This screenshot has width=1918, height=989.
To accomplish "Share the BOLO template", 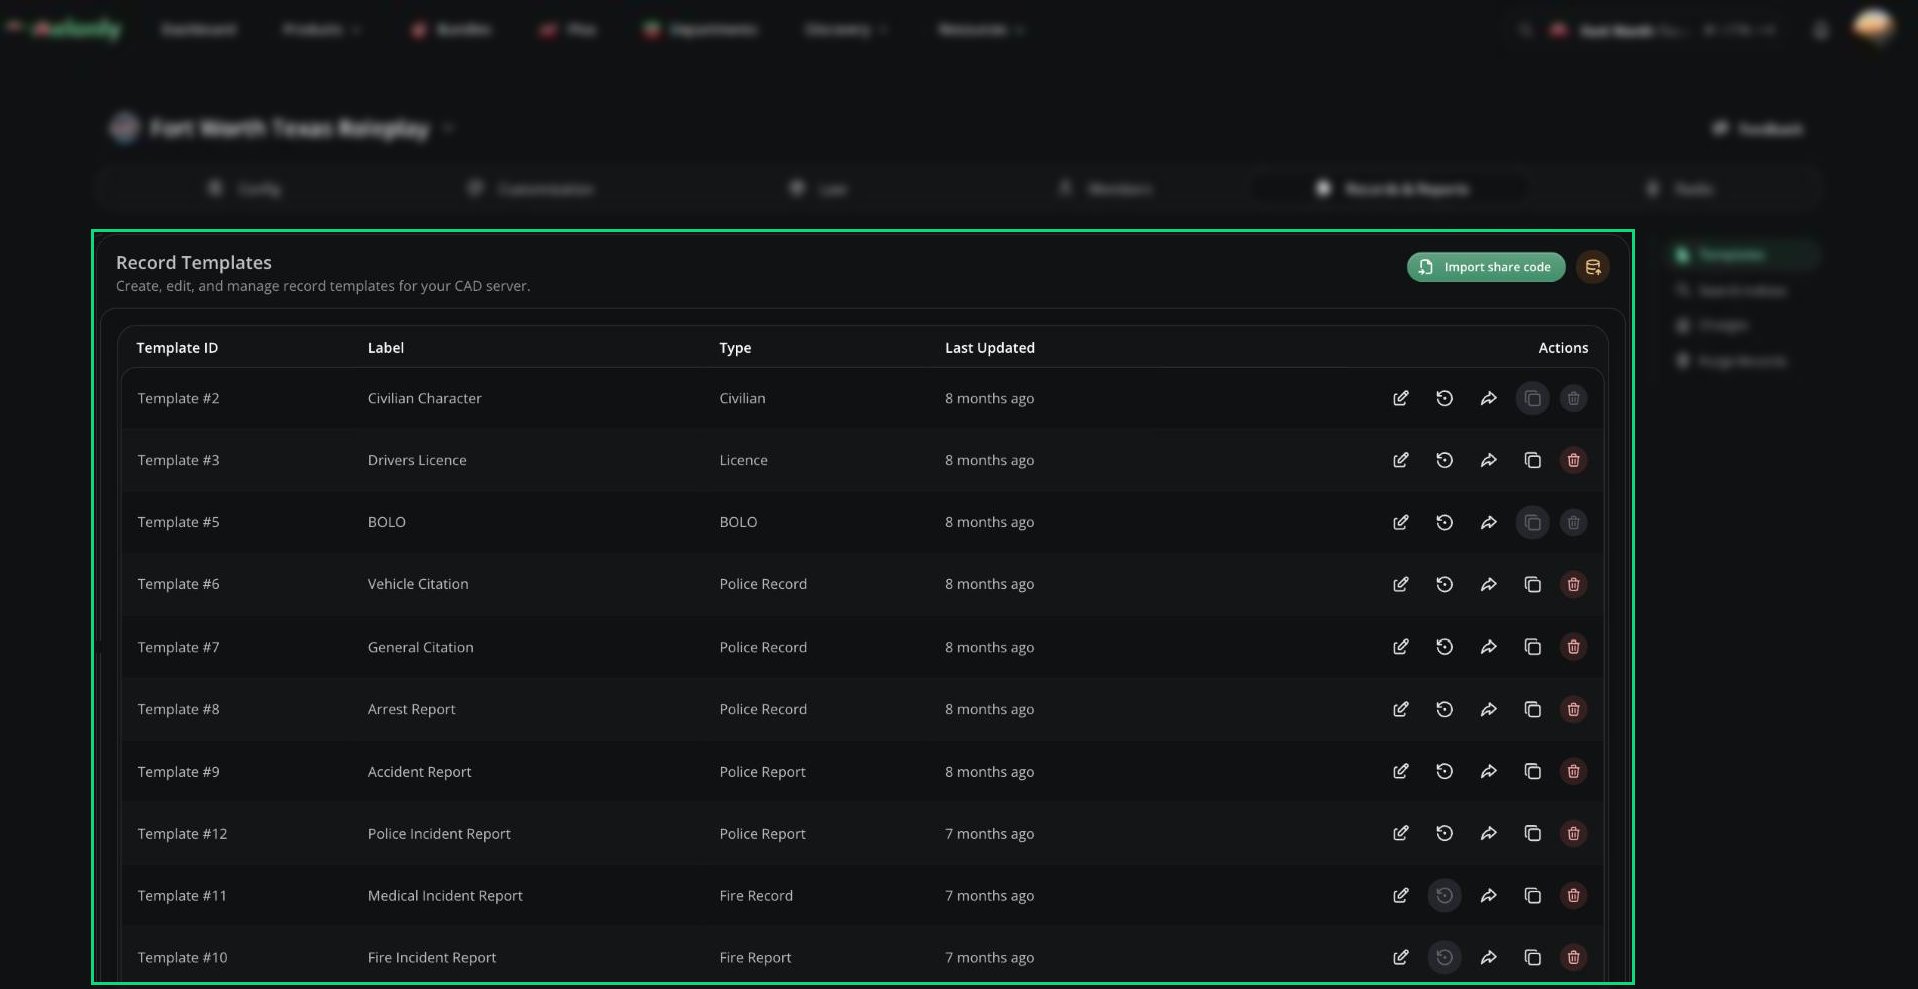I will tap(1489, 522).
